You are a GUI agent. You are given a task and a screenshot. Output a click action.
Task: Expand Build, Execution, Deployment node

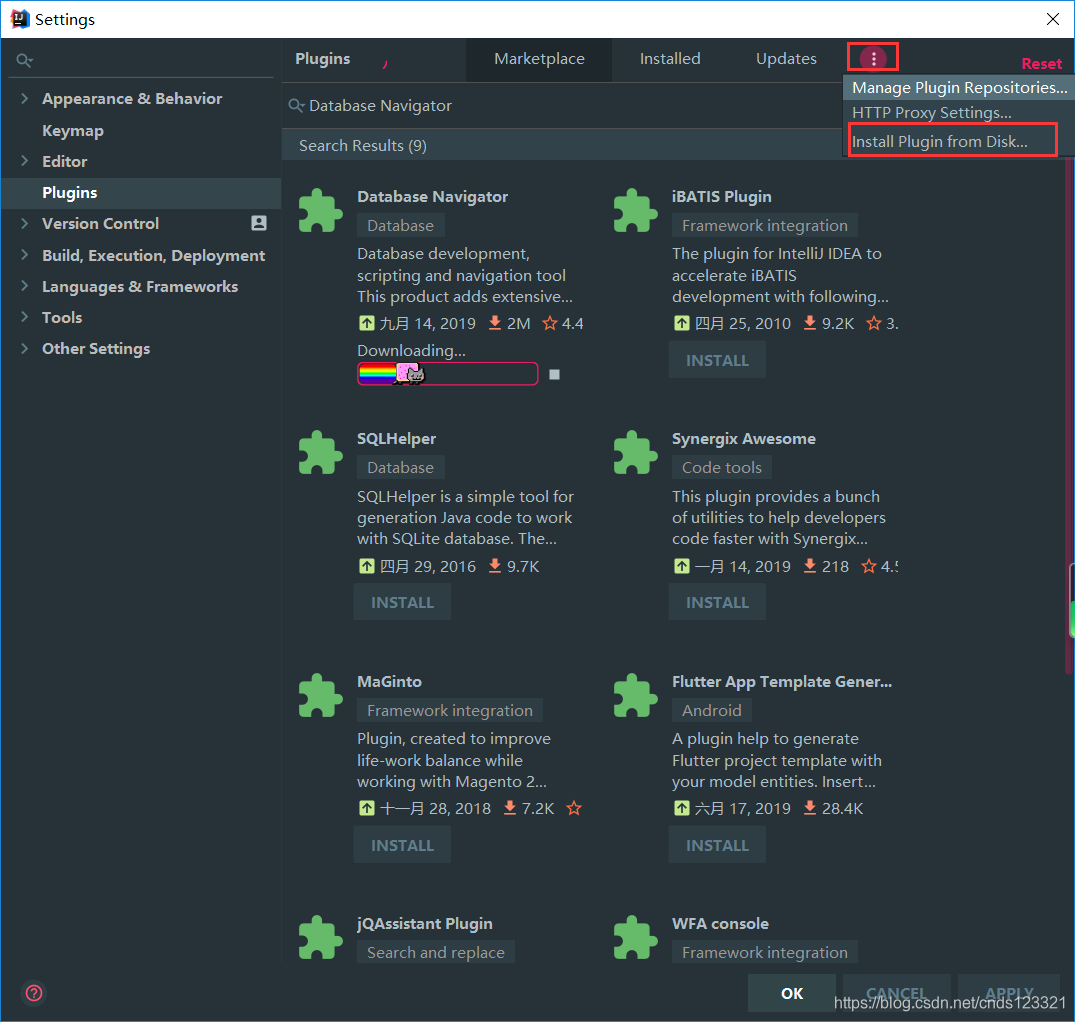pos(25,254)
